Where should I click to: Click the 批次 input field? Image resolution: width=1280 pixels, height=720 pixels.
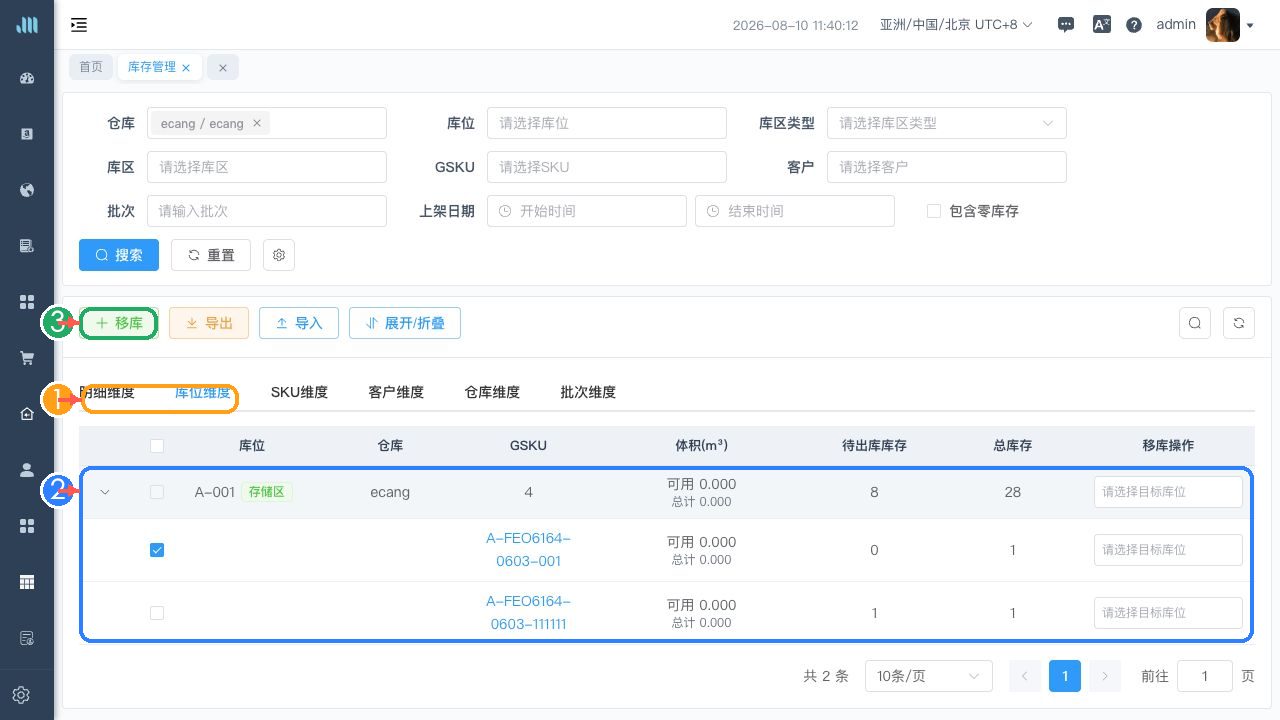[x=267, y=211]
